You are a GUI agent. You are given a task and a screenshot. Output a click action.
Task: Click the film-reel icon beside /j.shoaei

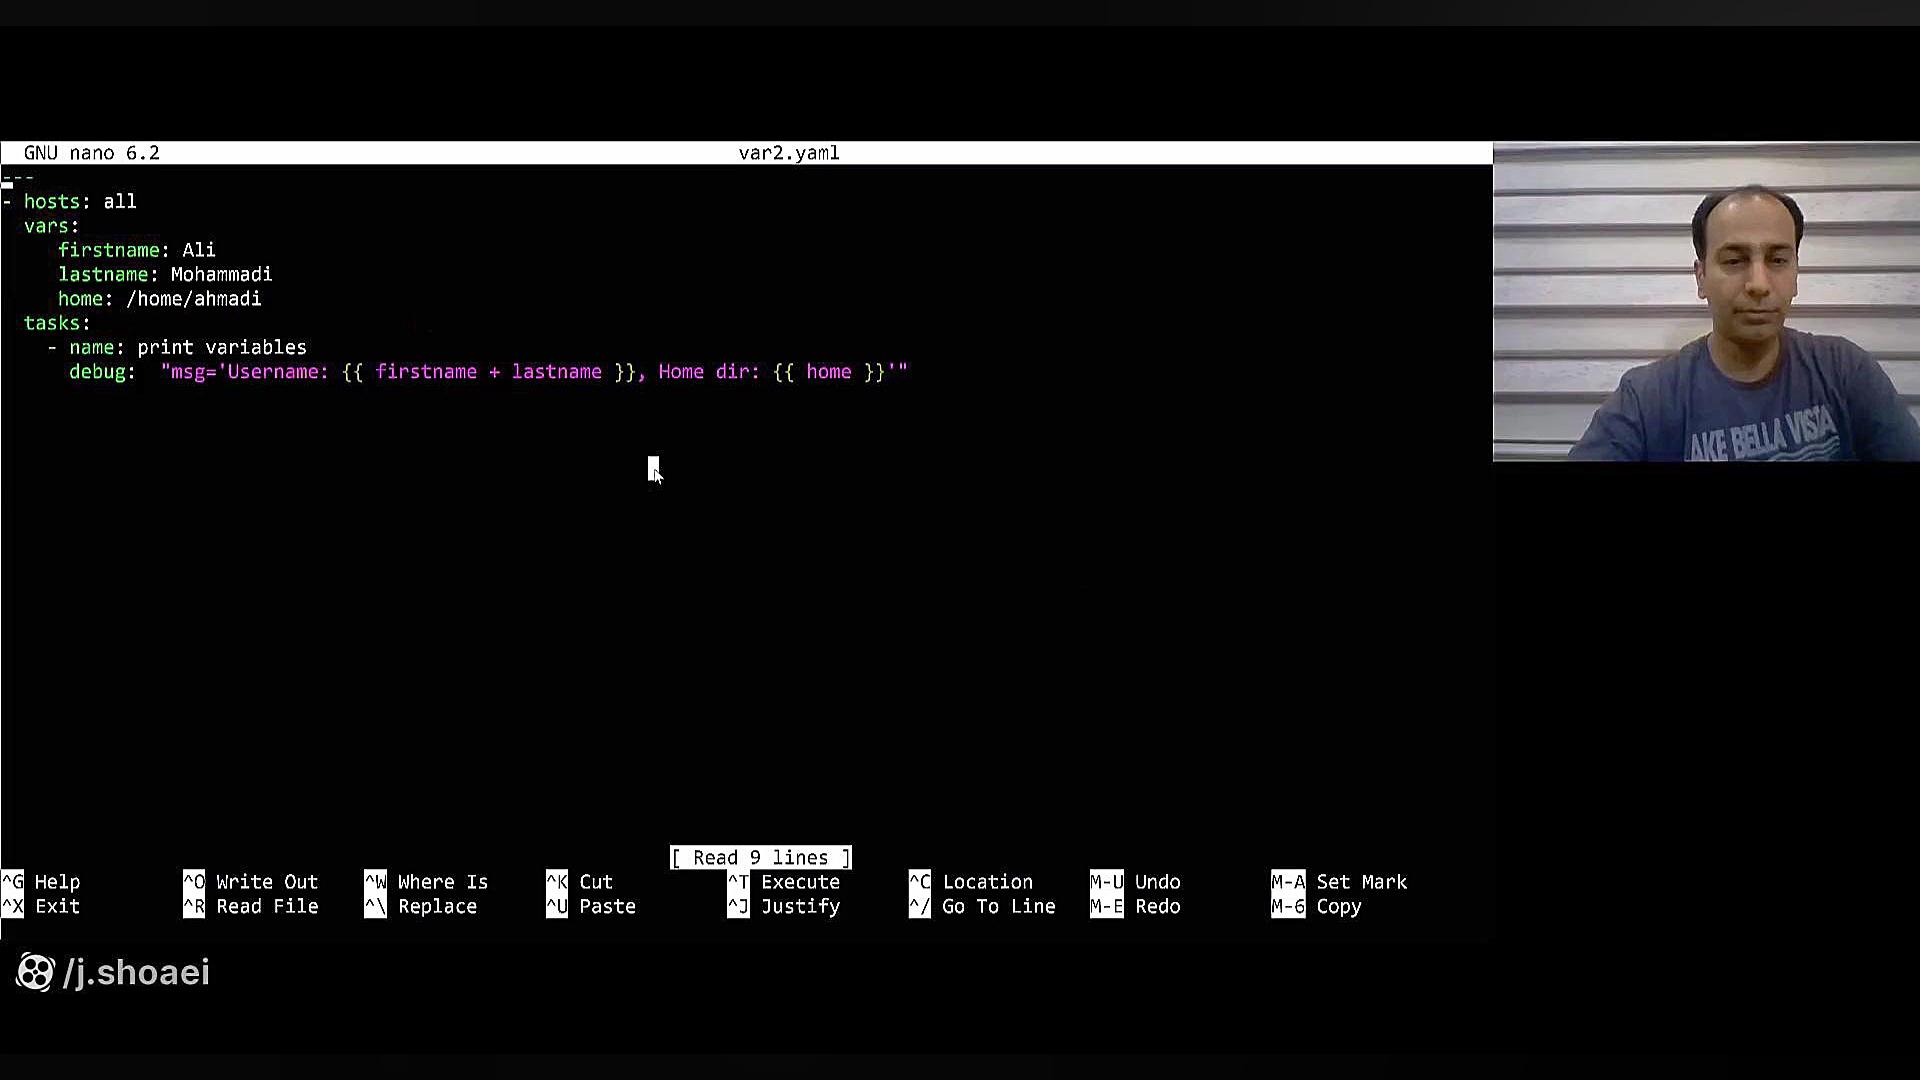point(35,972)
